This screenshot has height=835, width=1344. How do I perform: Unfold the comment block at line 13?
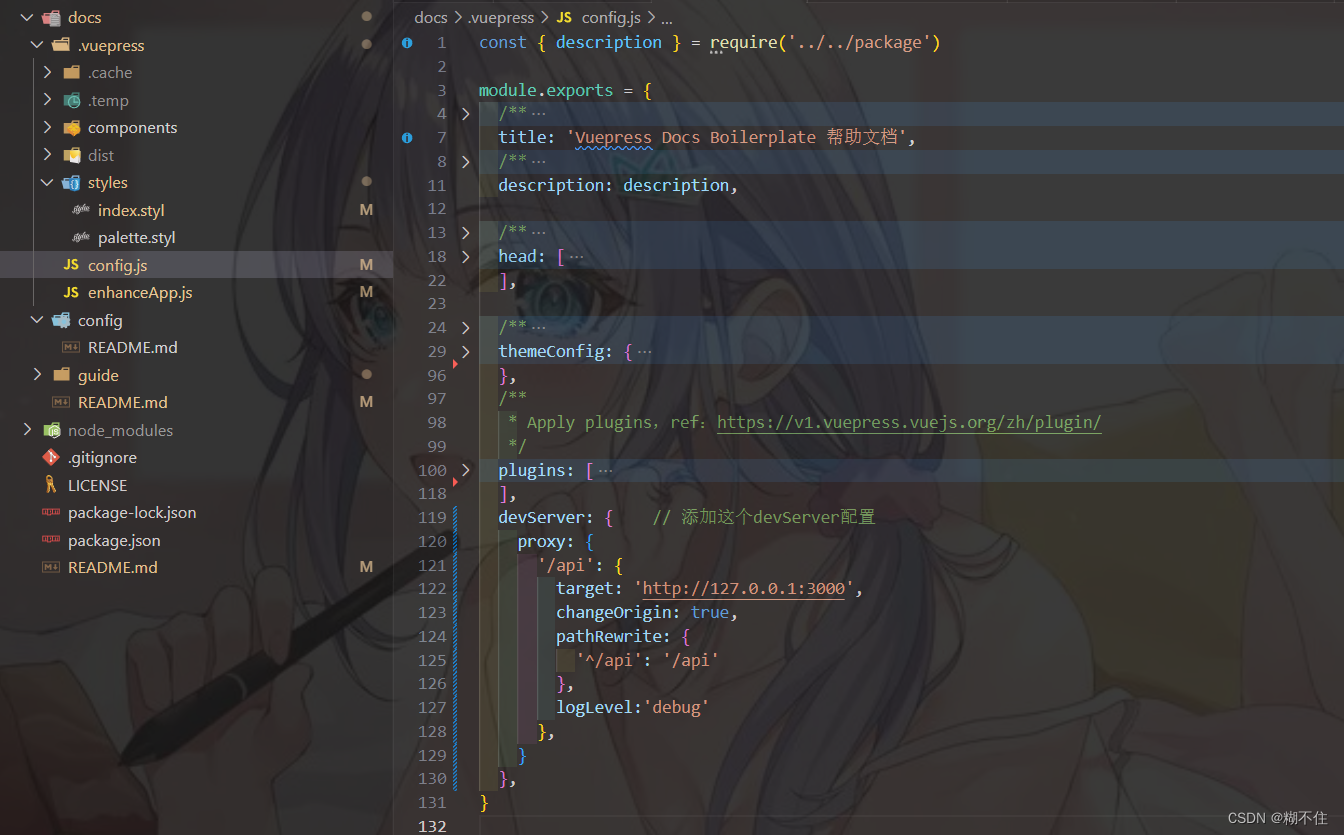point(465,232)
